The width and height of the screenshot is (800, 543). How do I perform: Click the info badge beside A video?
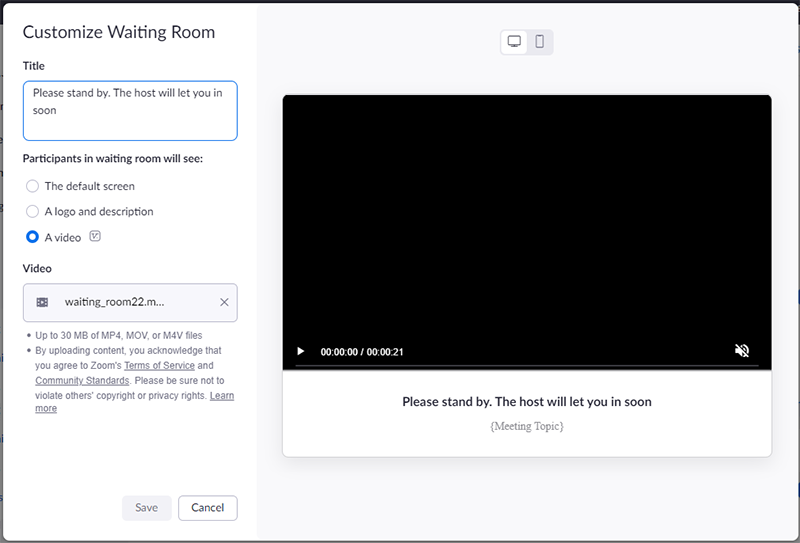(95, 237)
